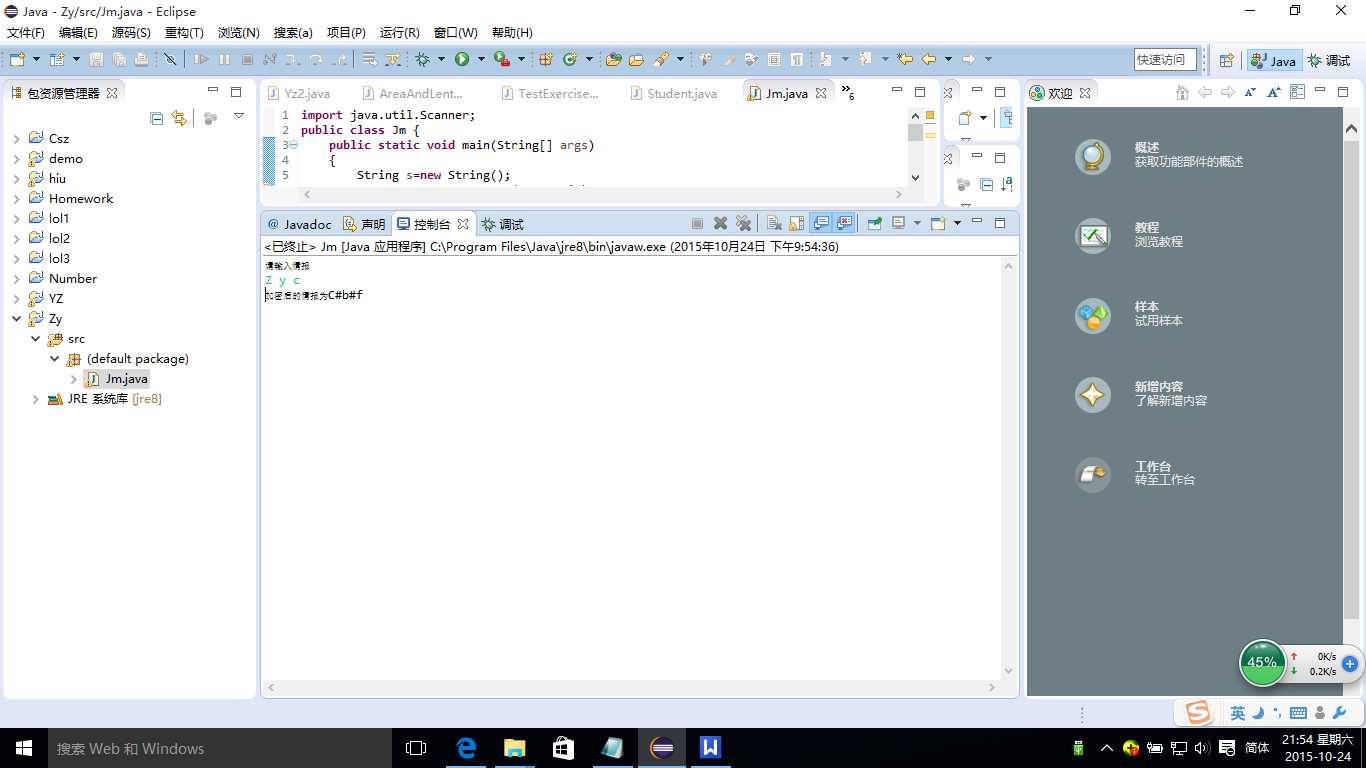
Task: Switch to the 调试 view tab beside console
Action: click(502, 224)
